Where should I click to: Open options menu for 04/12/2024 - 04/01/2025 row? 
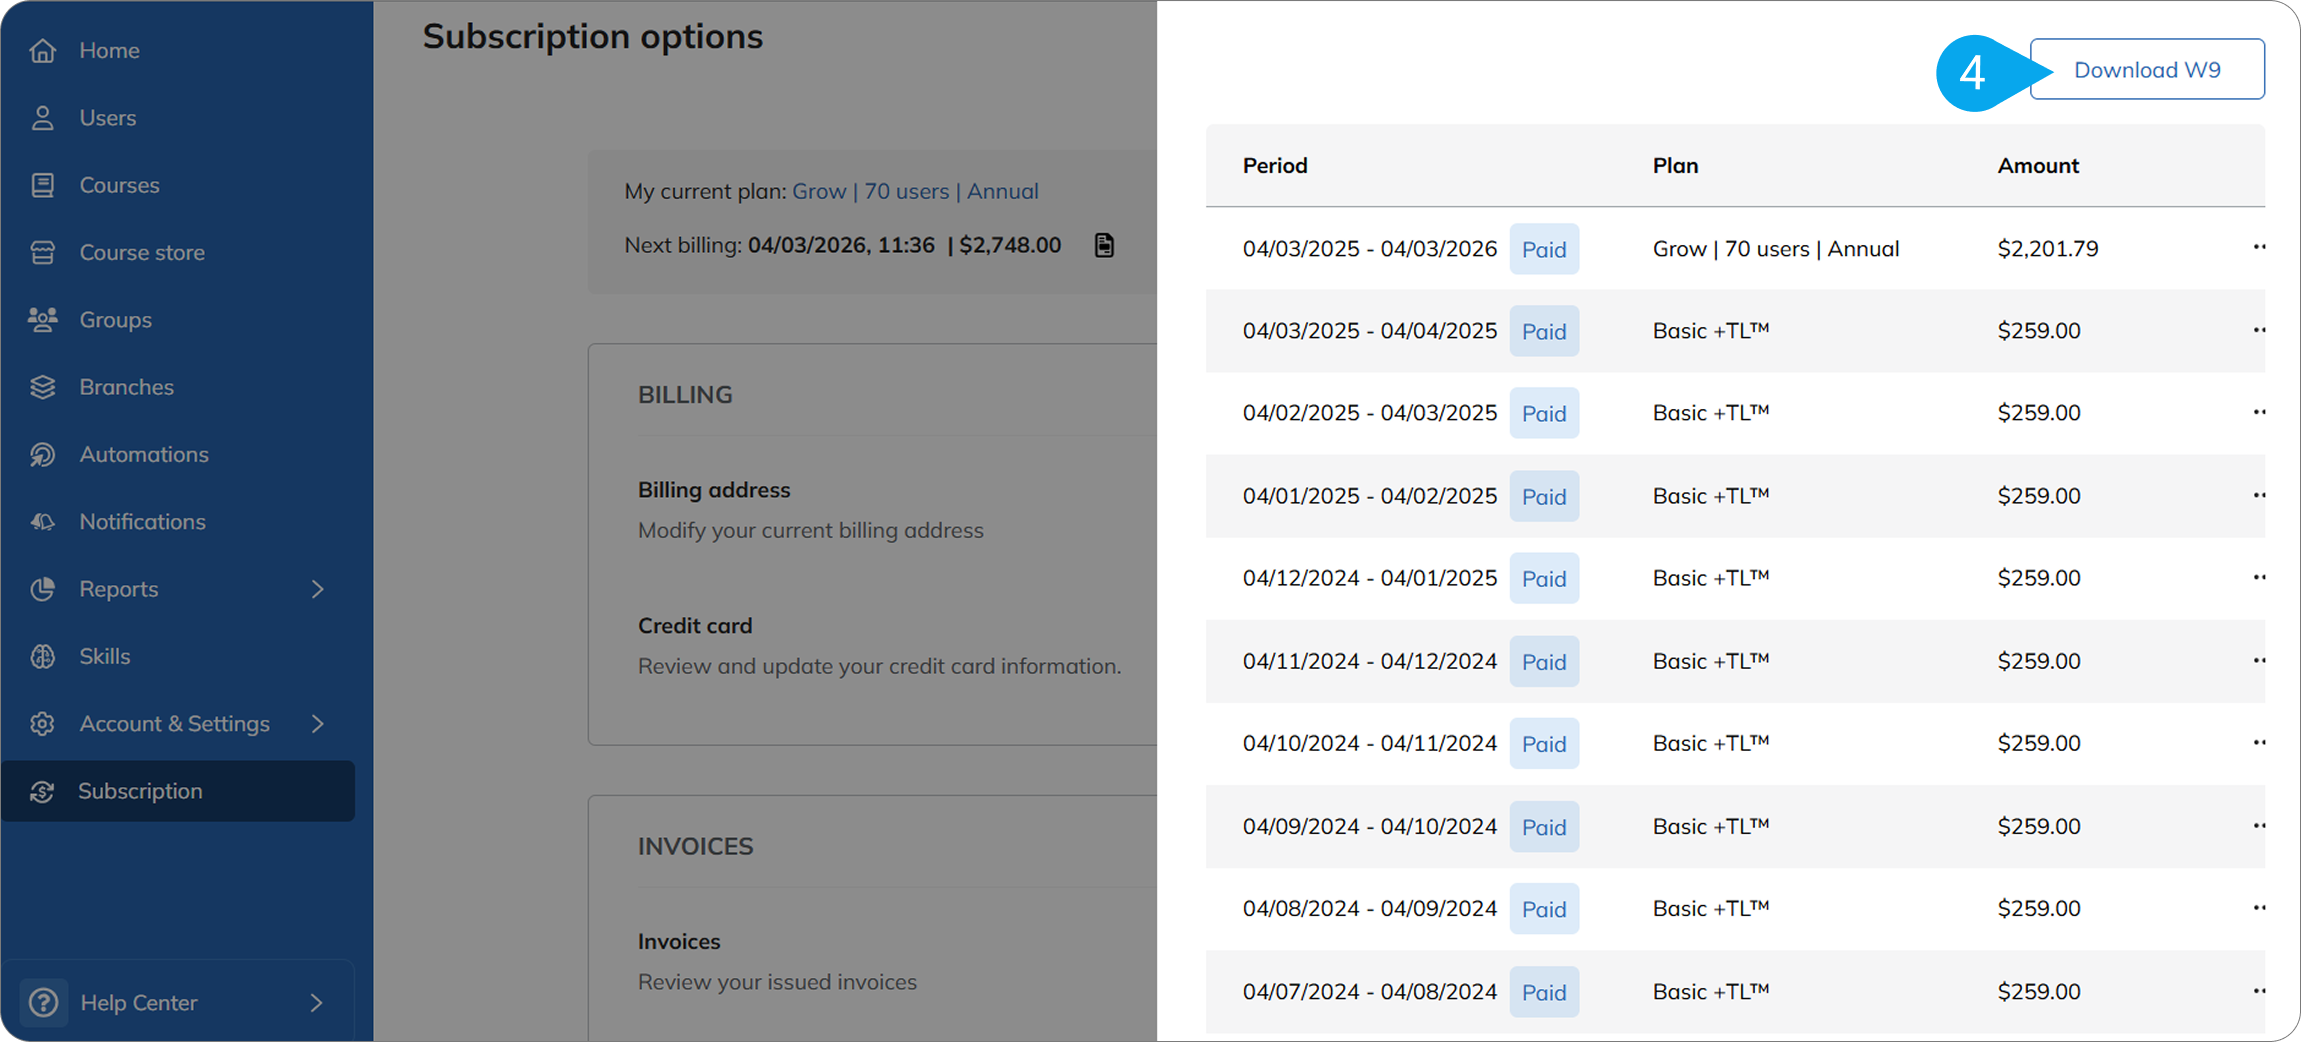pyautogui.click(x=2259, y=577)
